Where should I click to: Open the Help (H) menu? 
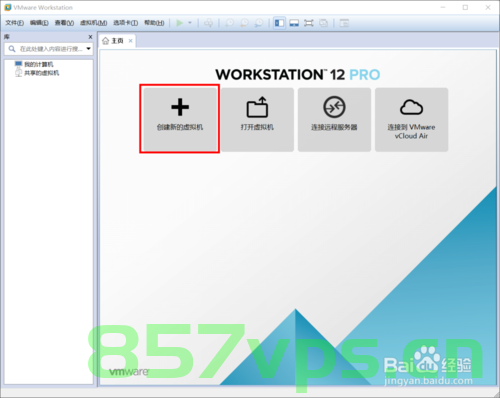154,23
